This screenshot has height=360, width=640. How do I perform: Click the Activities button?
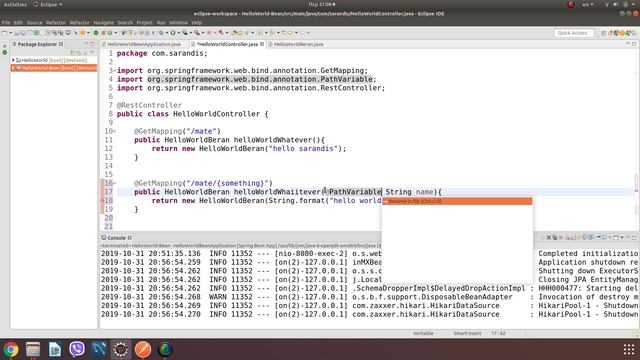(x=15, y=4)
